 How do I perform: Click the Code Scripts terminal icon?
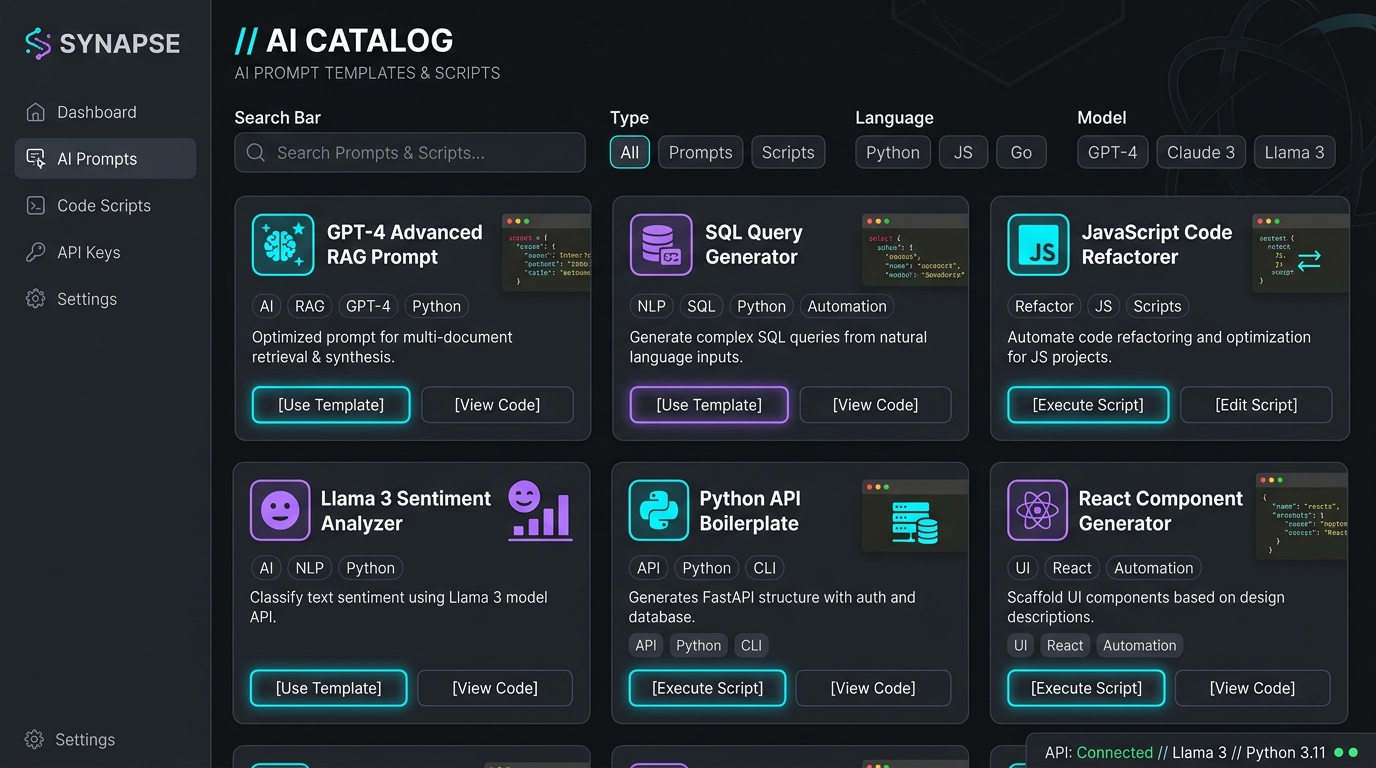(x=36, y=205)
